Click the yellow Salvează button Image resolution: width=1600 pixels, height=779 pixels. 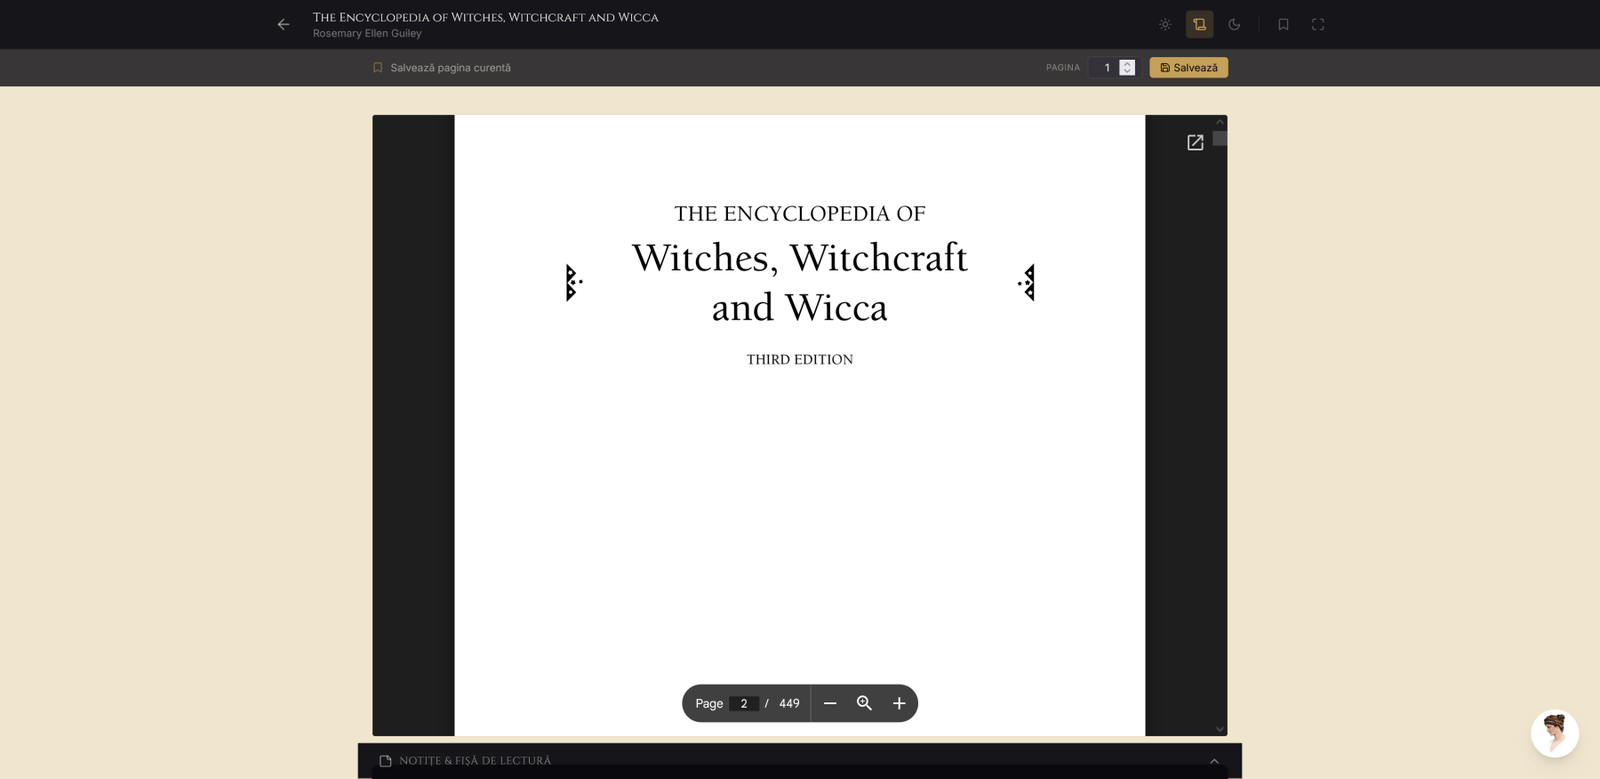[x=1189, y=68]
